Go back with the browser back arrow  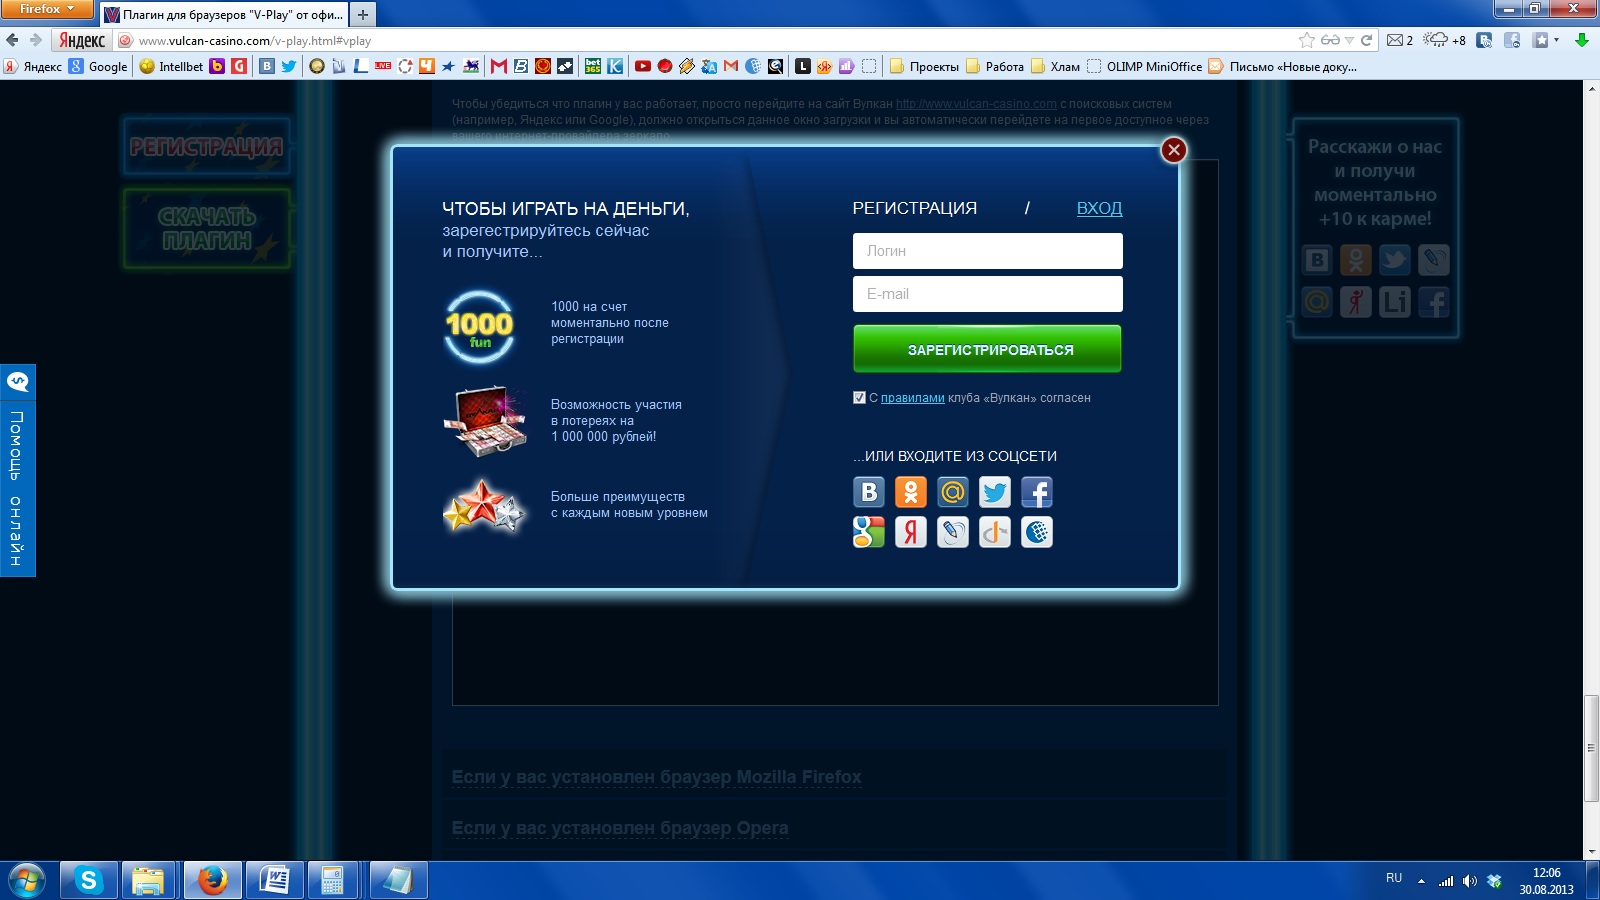point(12,40)
